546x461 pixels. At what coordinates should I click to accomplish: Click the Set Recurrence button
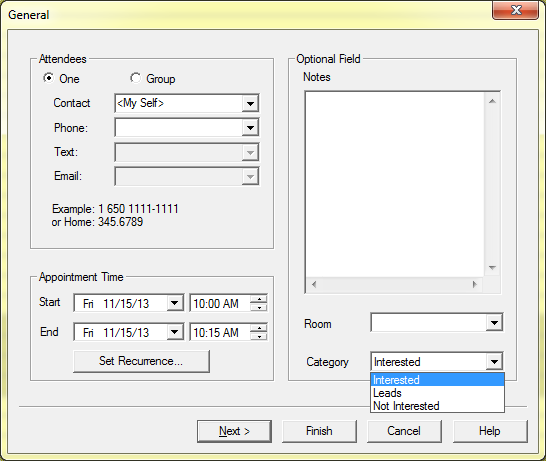(x=141, y=361)
